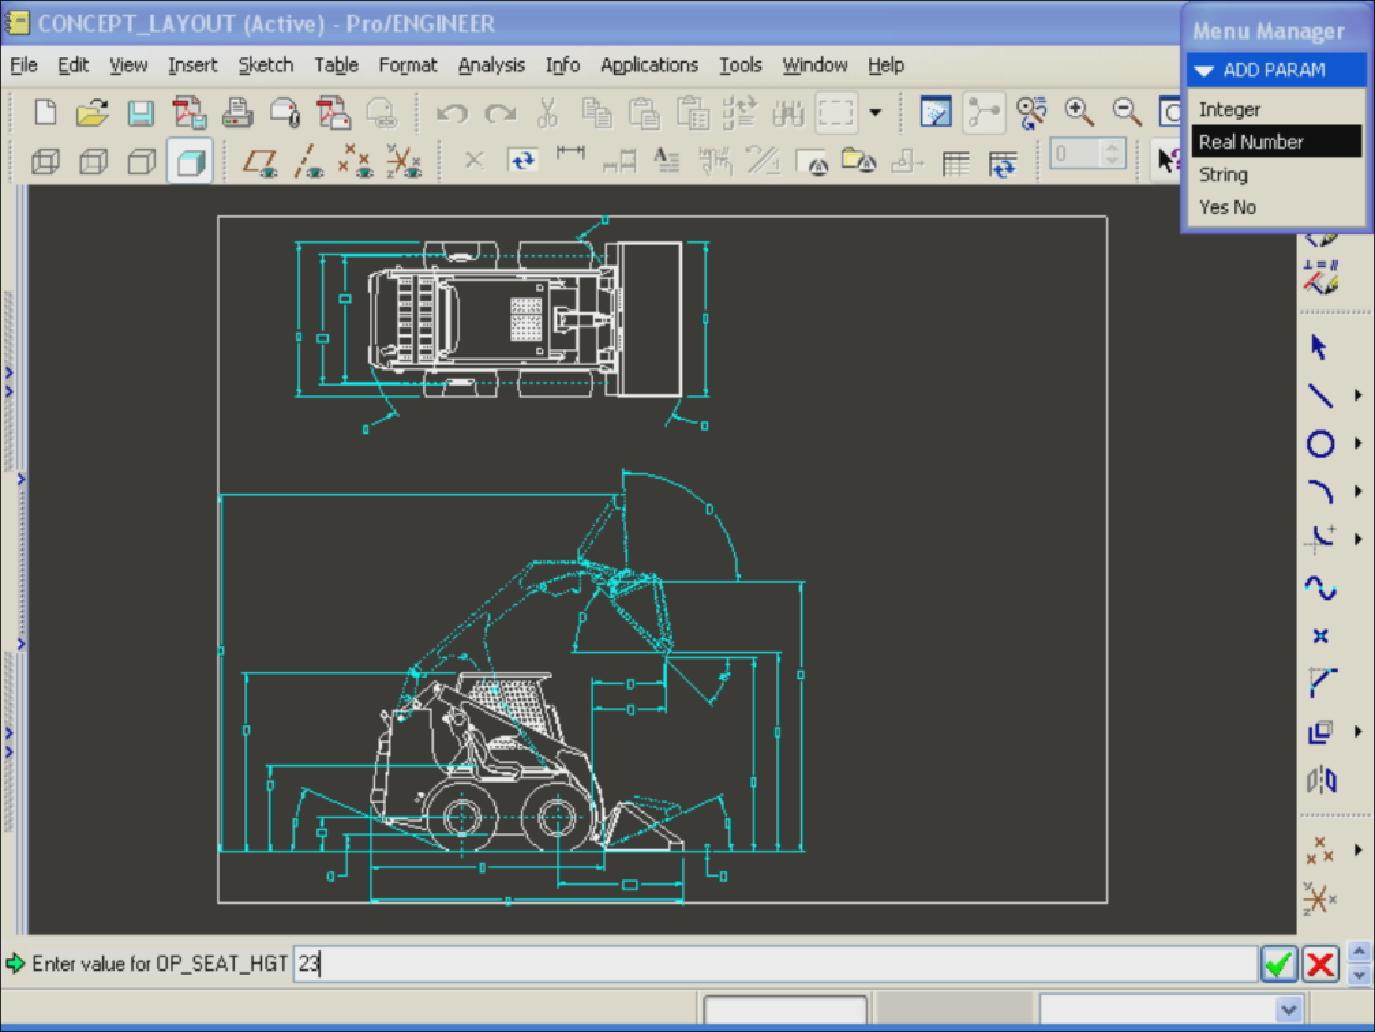
Task: Choose the Select arrow tool in sidebar
Action: tap(1319, 347)
